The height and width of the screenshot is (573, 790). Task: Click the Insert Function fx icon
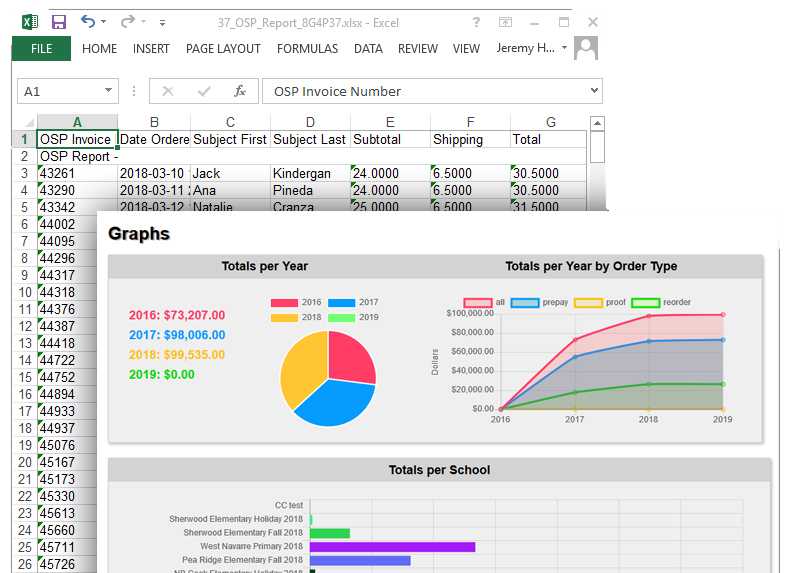(240, 91)
